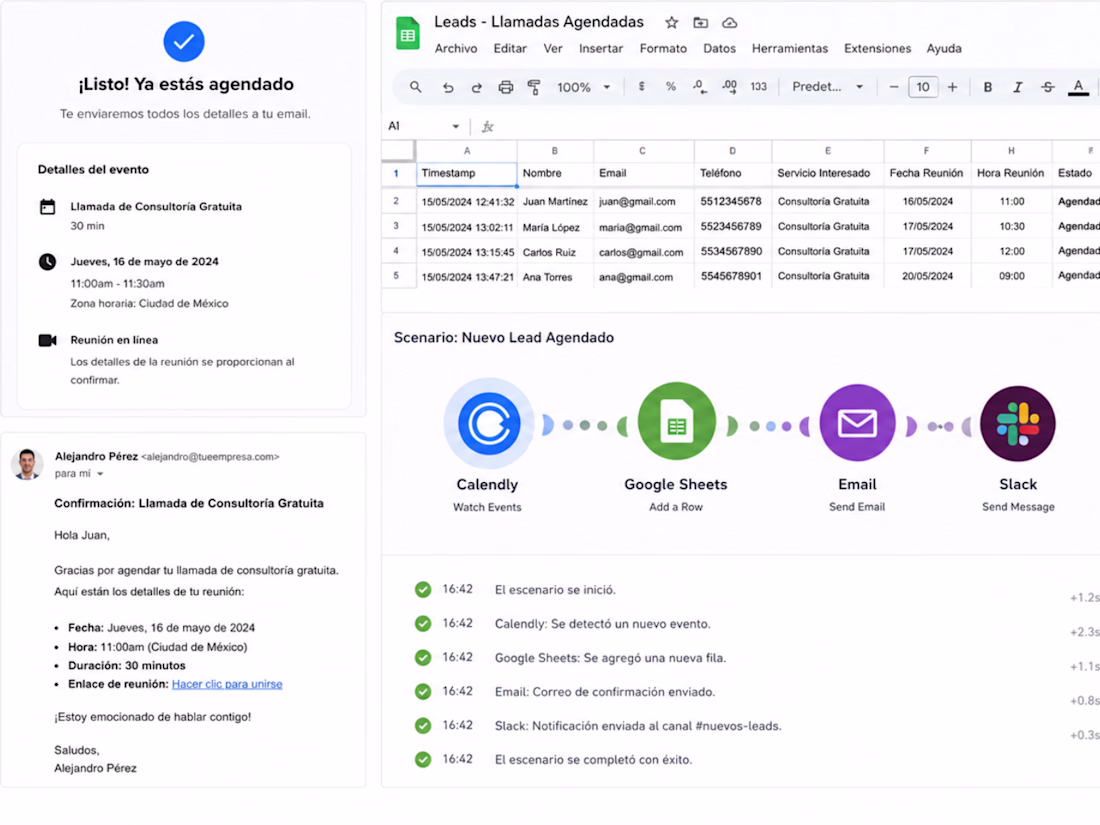
Task: Select cell with María López
Action: (x=555, y=227)
